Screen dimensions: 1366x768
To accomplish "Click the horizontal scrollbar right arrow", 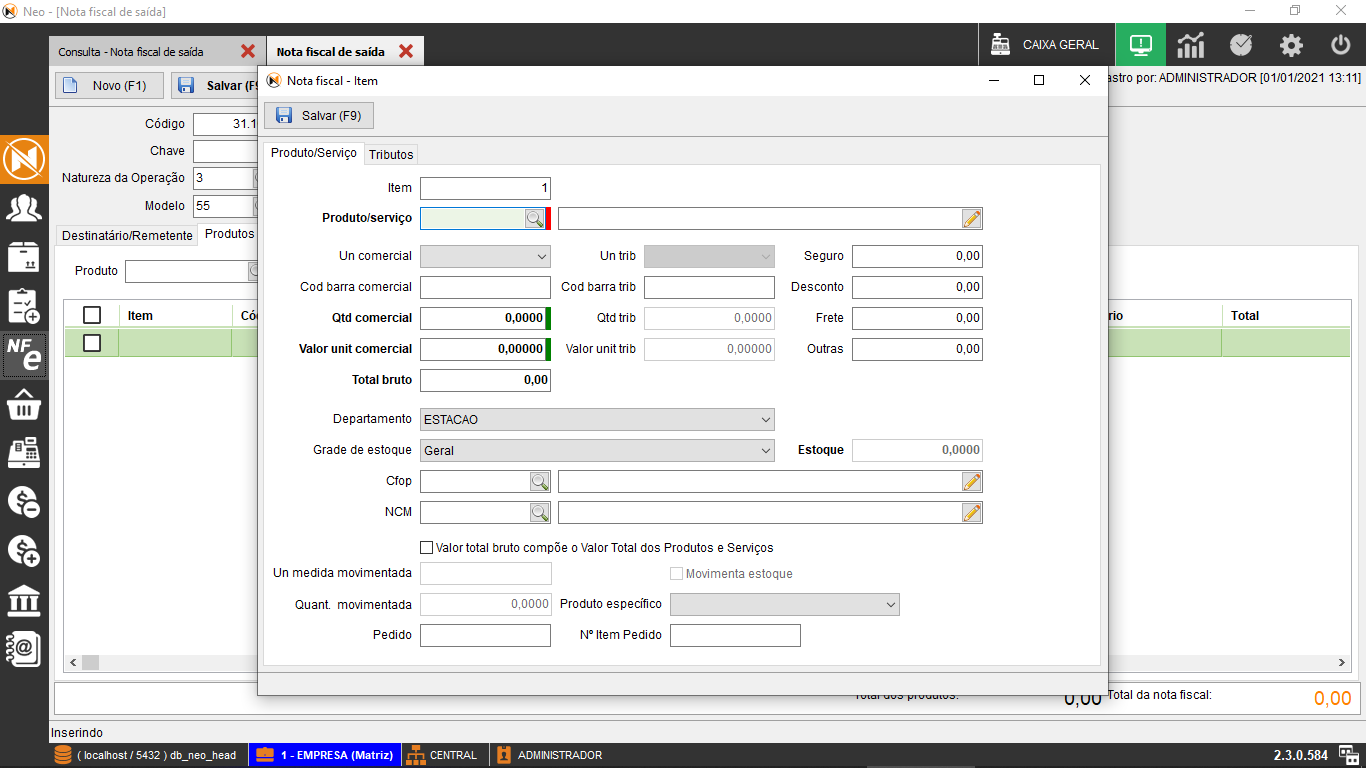I will pyautogui.click(x=1342, y=662).
